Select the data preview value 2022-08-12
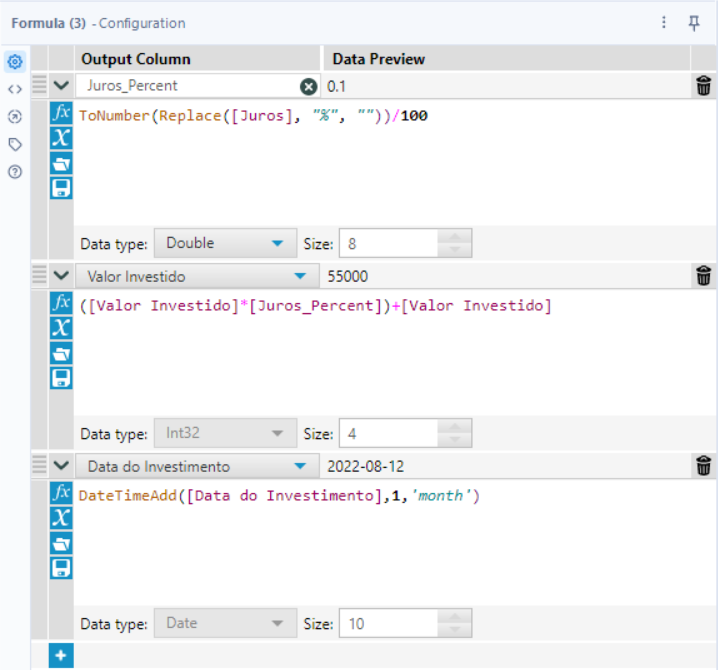 366,466
